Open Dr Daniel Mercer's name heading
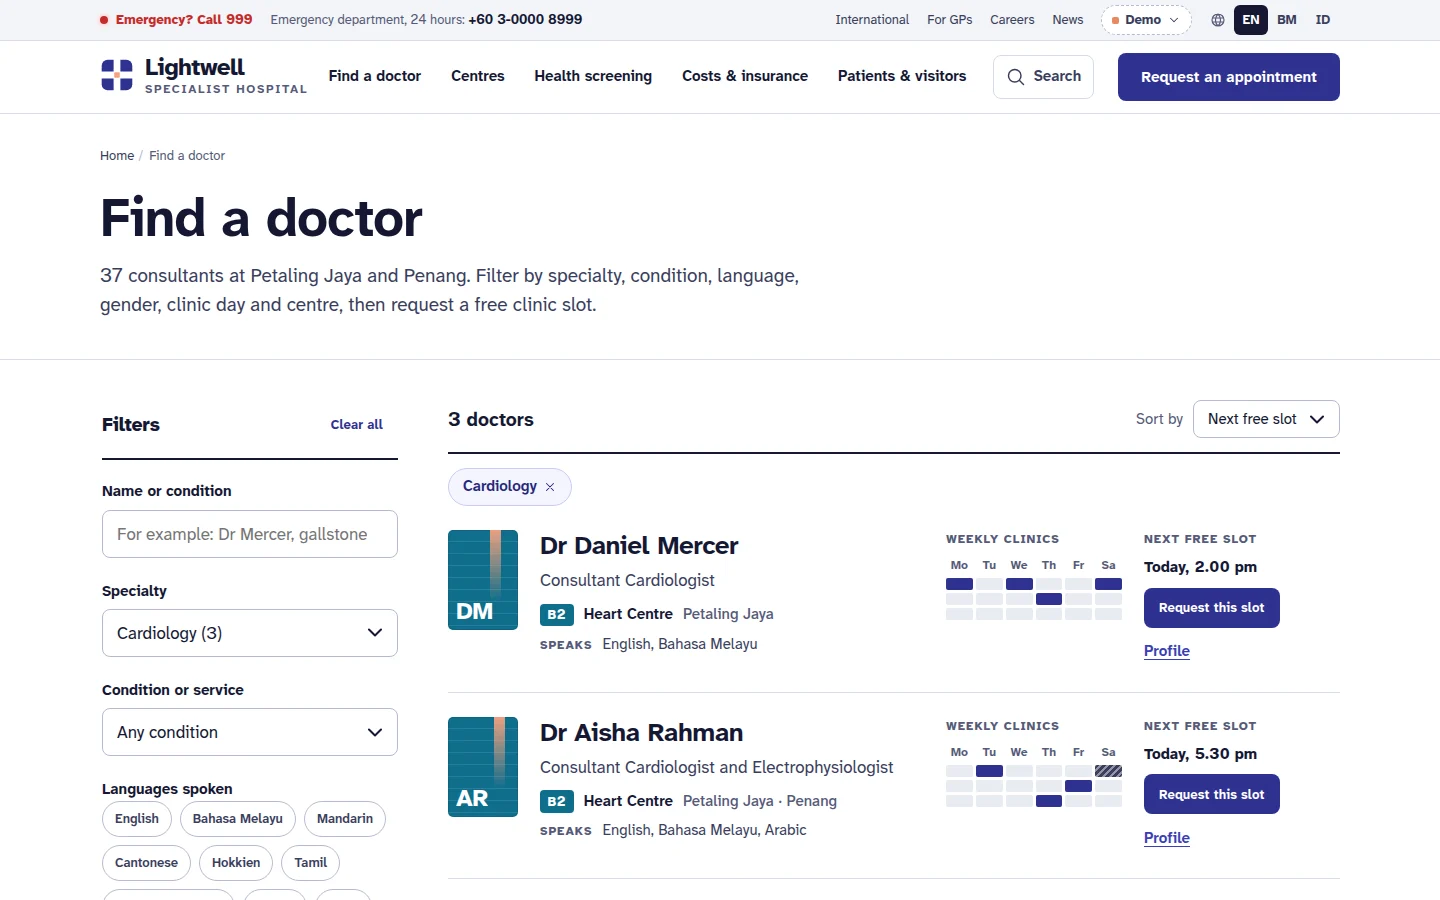 tap(639, 546)
